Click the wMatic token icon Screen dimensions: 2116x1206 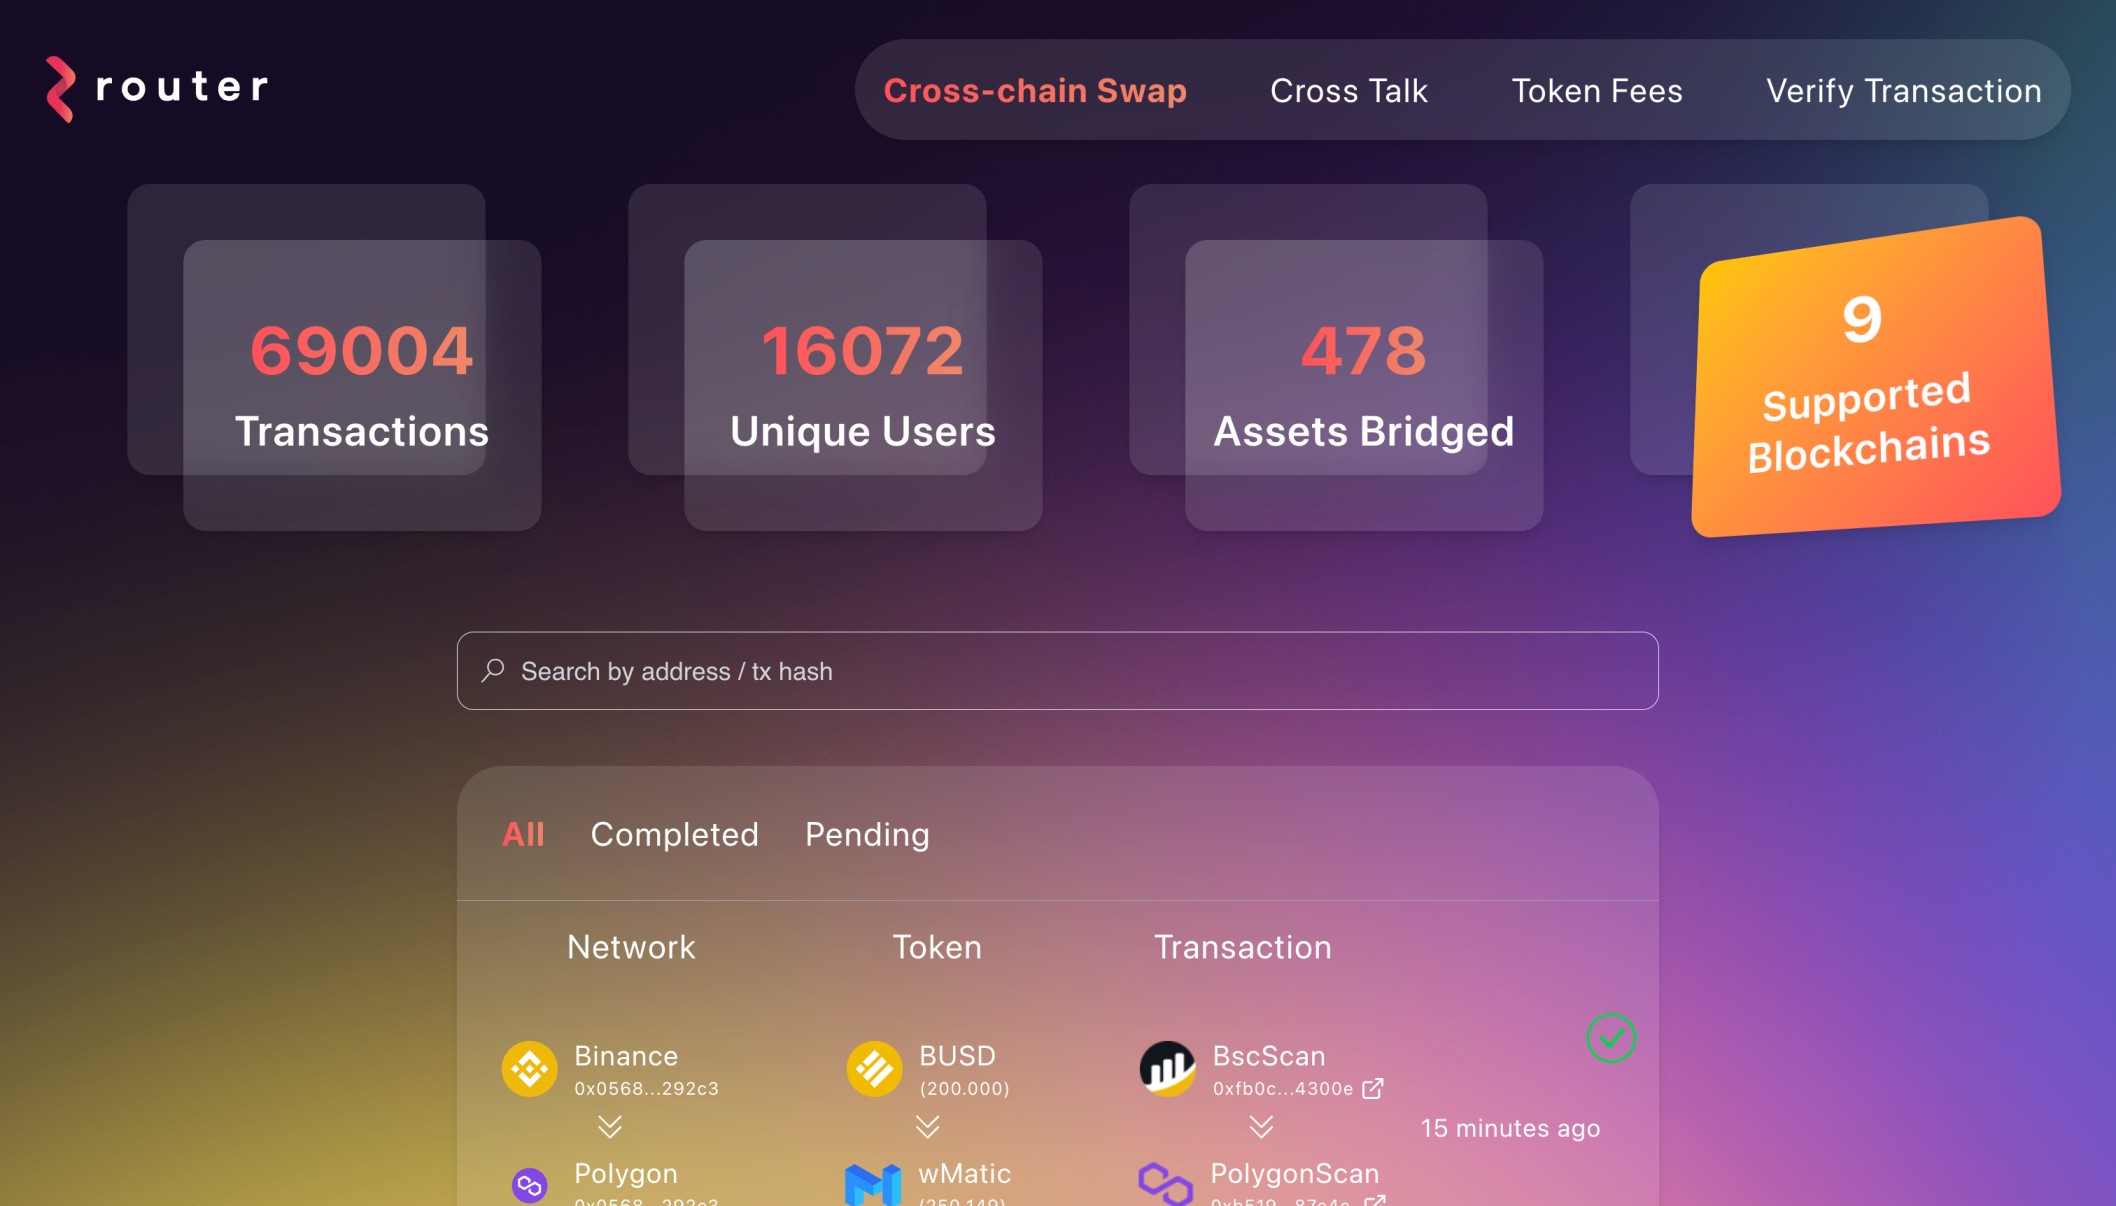point(874,1185)
